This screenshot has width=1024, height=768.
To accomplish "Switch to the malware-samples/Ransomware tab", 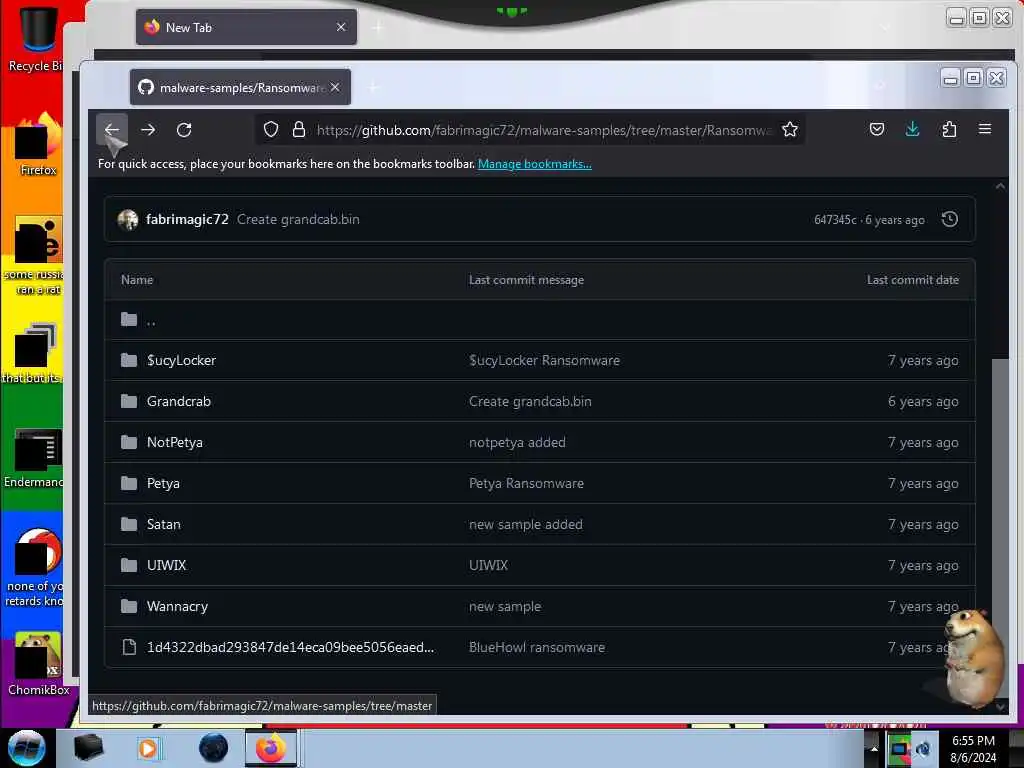I will click(240, 88).
